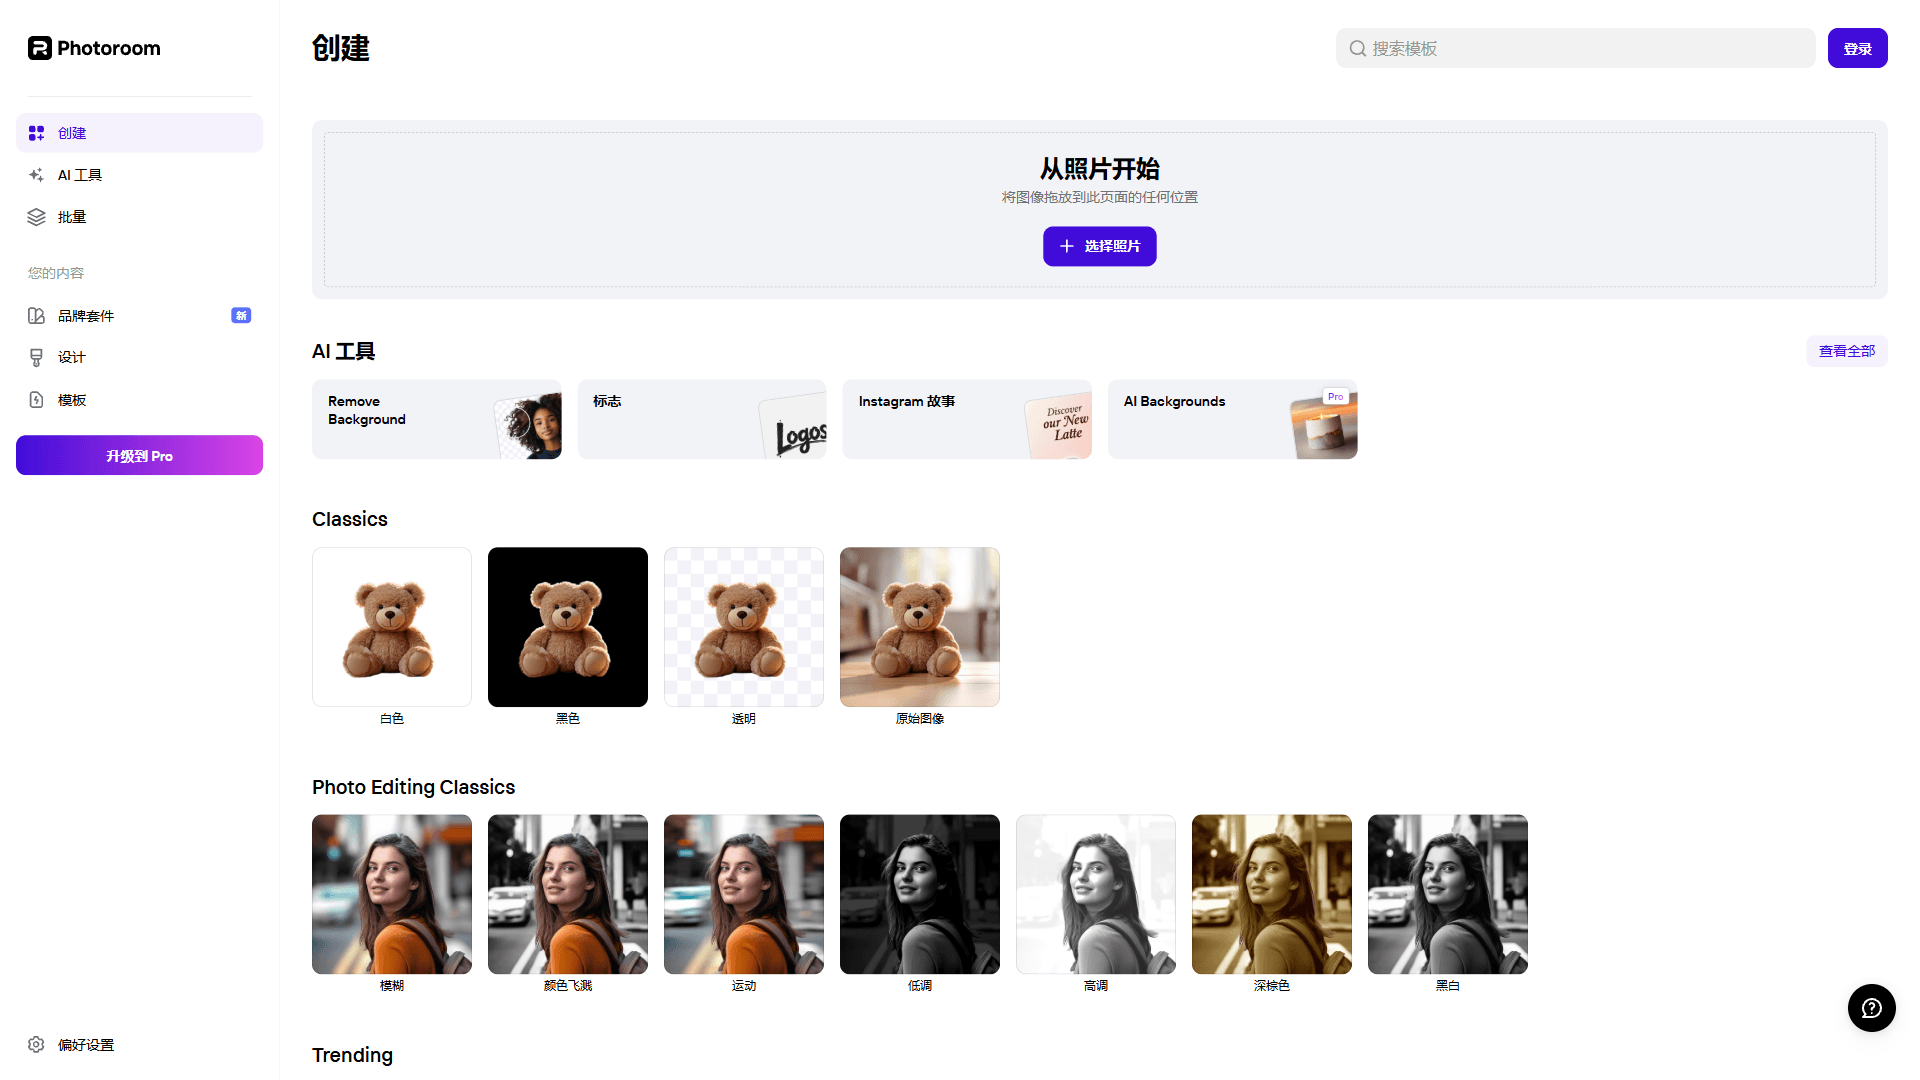Select the 批量 sidebar icon
The width and height of the screenshot is (1920, 1080).
pyautogui.click(x=36, y=215)
